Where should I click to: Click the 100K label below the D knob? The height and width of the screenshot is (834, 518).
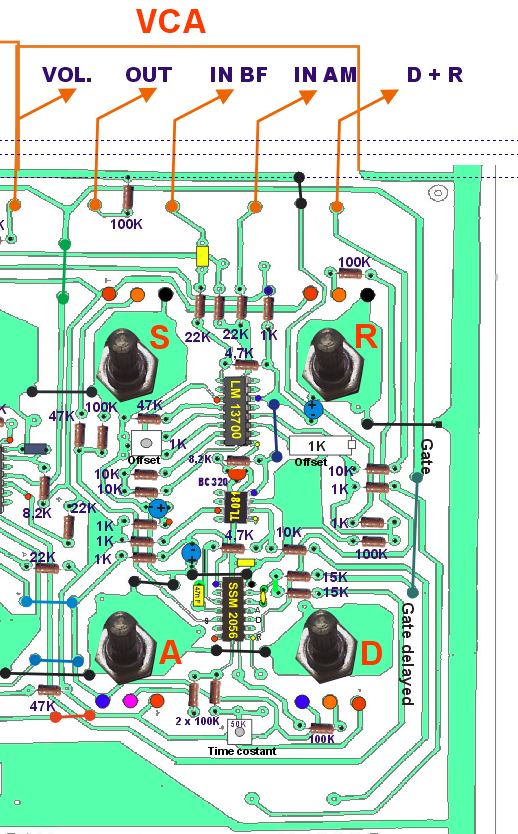click(322, 739)
